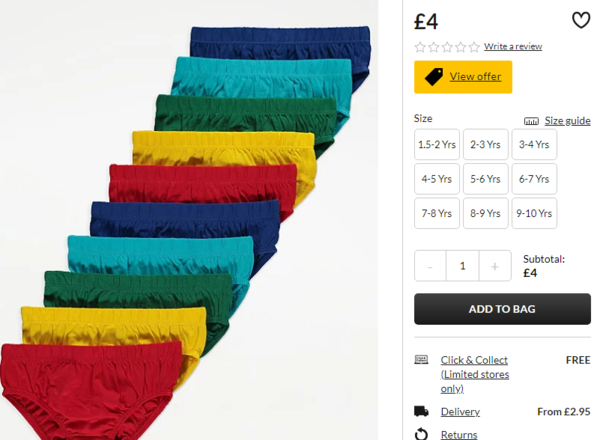Select size 1.5-2 Yrs
This screenshot has height=440, width=600.
click(436, 145)
